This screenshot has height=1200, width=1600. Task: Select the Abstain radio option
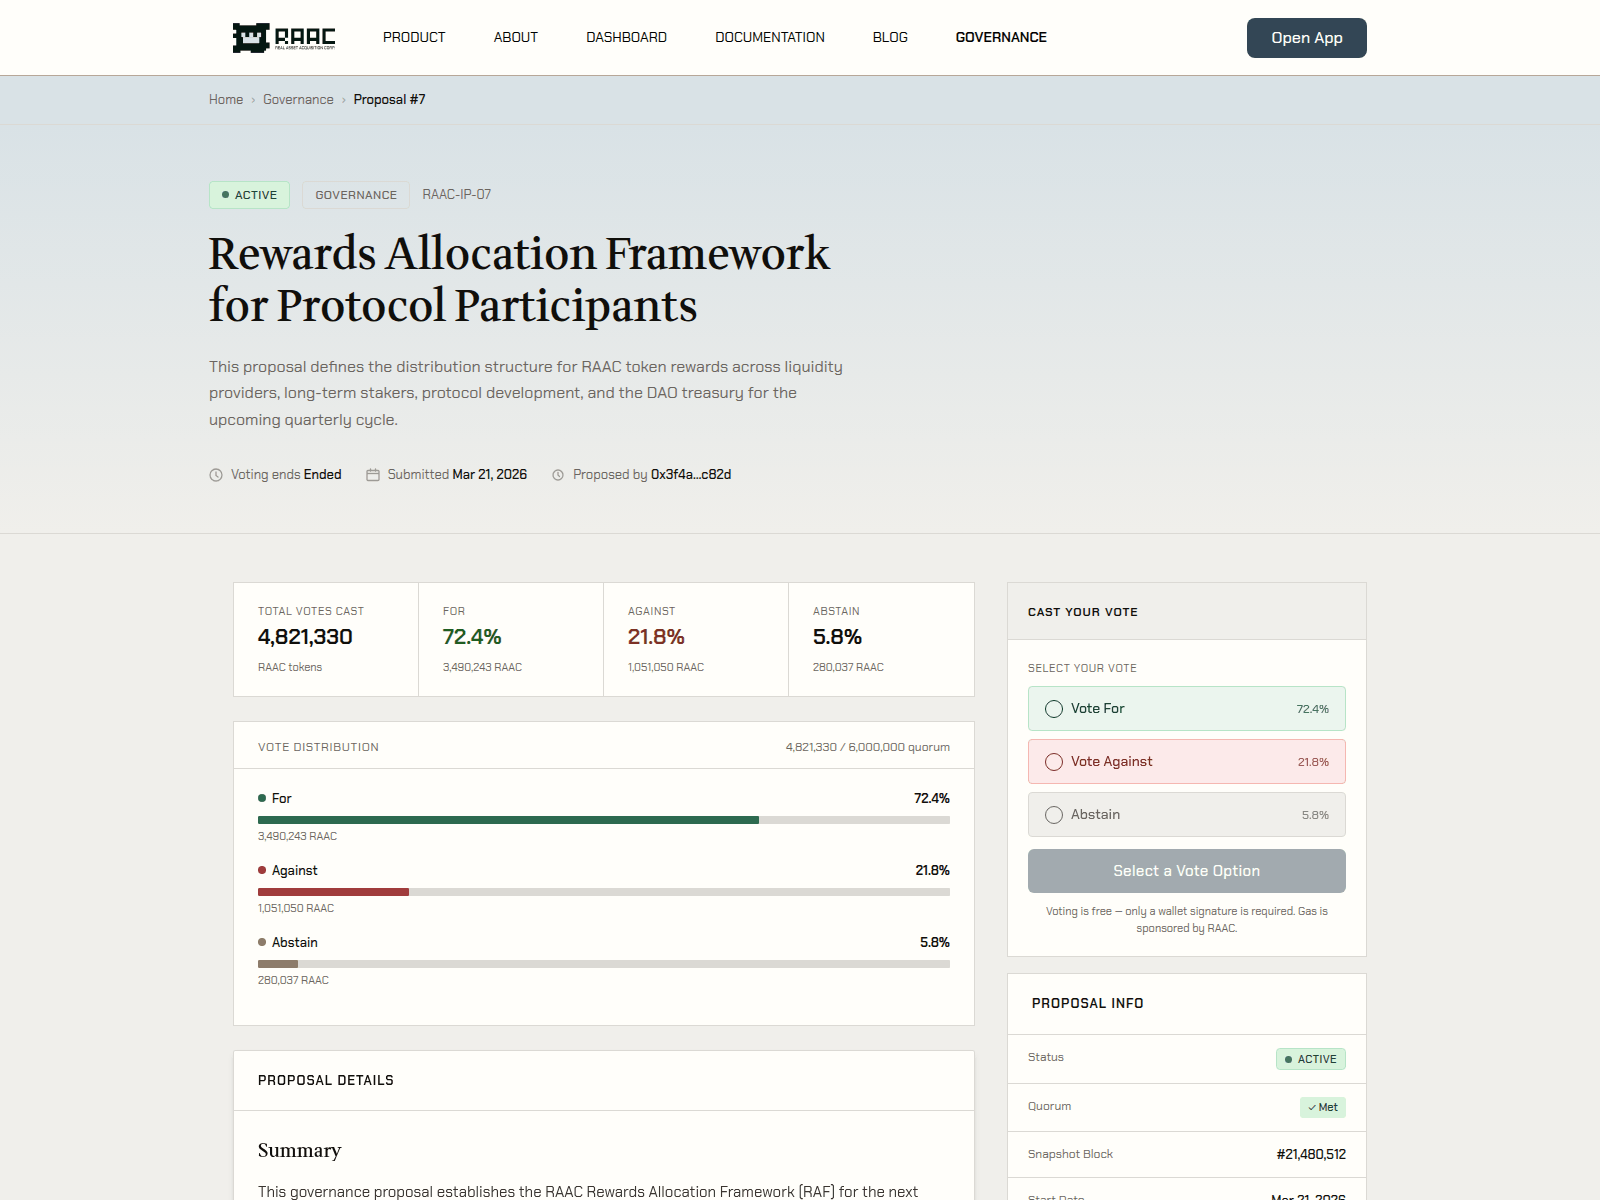coord(1054,815)
